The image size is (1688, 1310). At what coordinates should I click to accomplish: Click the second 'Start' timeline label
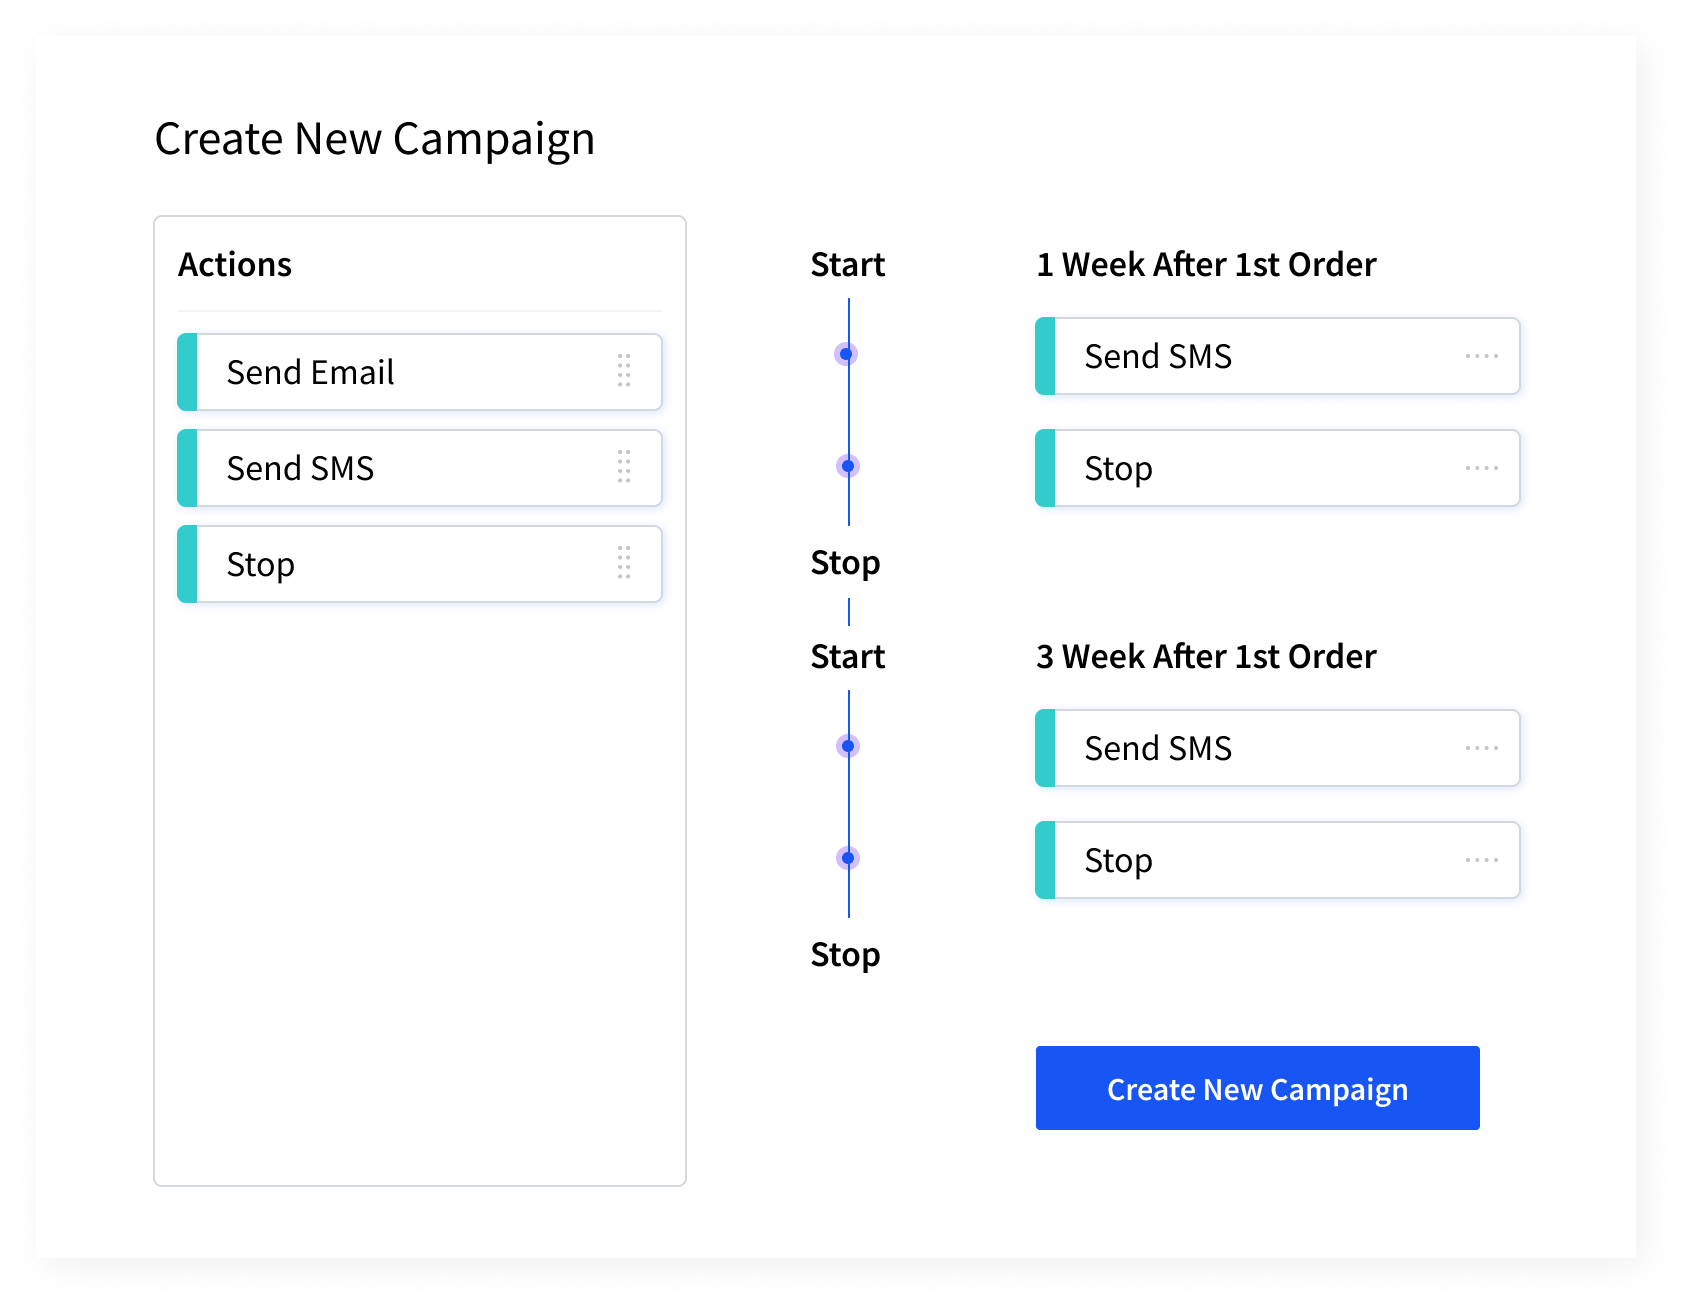[x=848, y=657]
